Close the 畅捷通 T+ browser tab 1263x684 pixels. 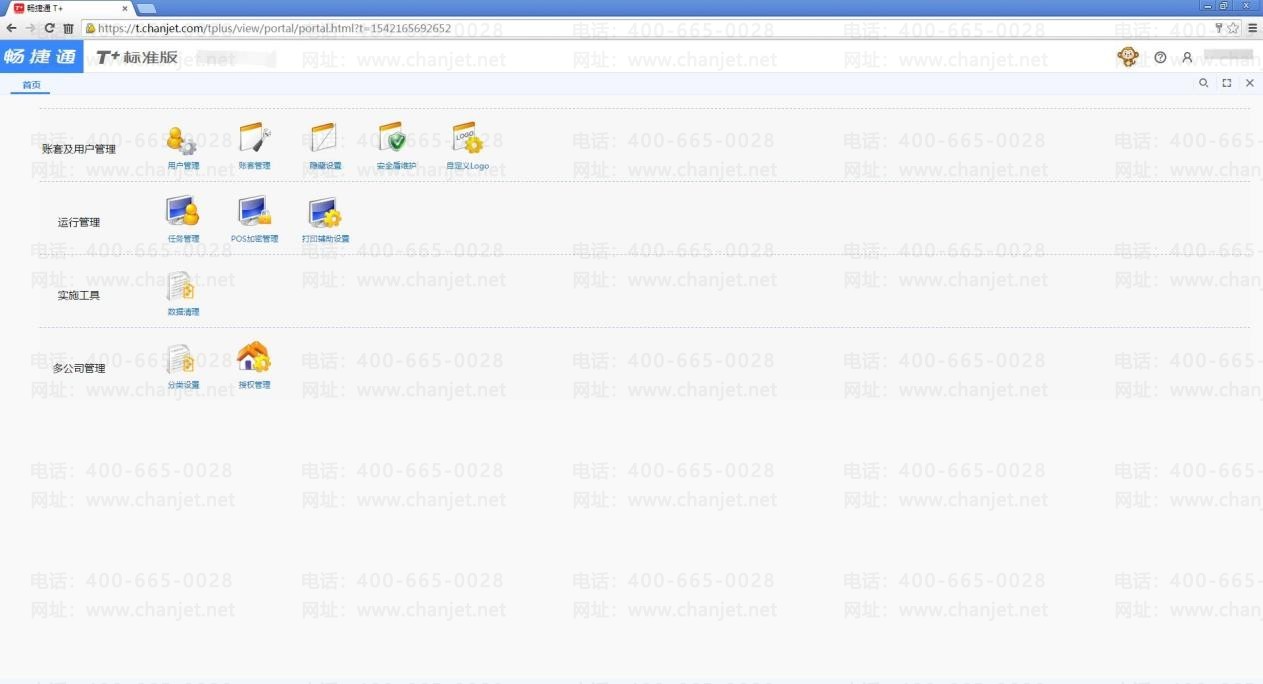tap(124, 8)
